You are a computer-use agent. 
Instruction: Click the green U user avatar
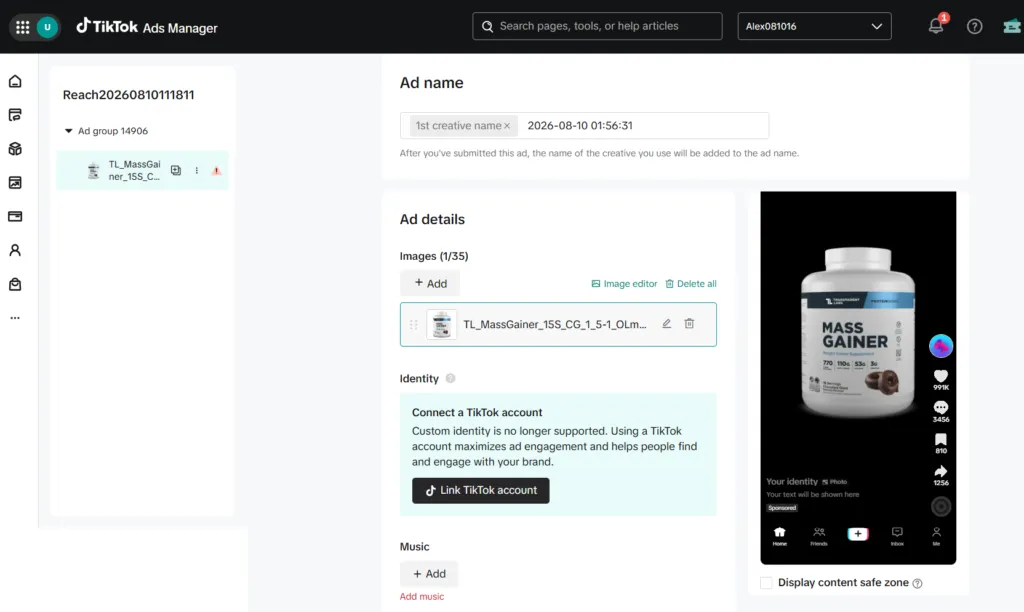point(47,27)
